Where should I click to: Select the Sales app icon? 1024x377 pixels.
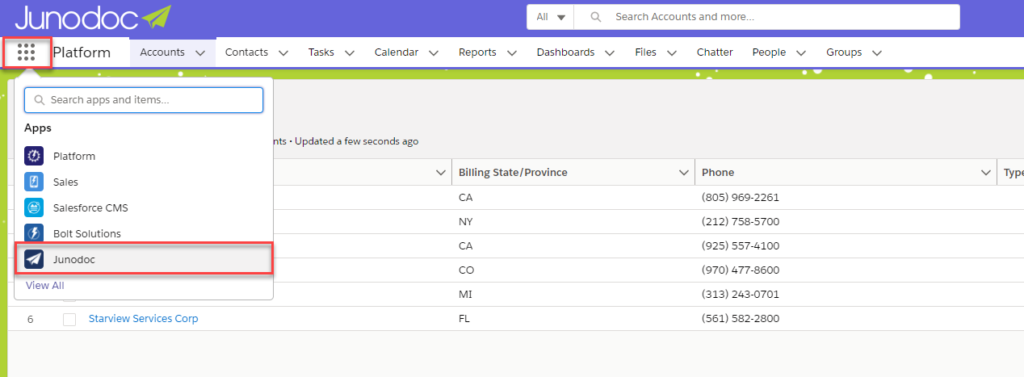[x=34, y=182]
